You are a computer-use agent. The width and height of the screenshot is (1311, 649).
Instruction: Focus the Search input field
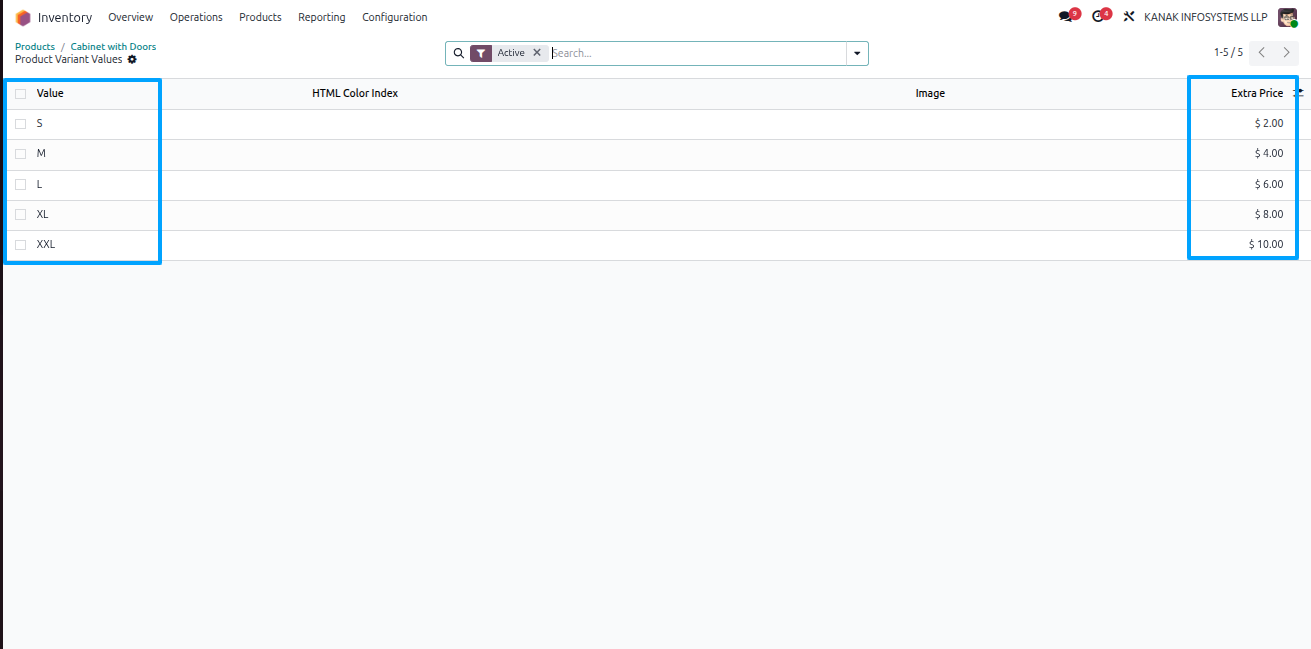(697, 53)
